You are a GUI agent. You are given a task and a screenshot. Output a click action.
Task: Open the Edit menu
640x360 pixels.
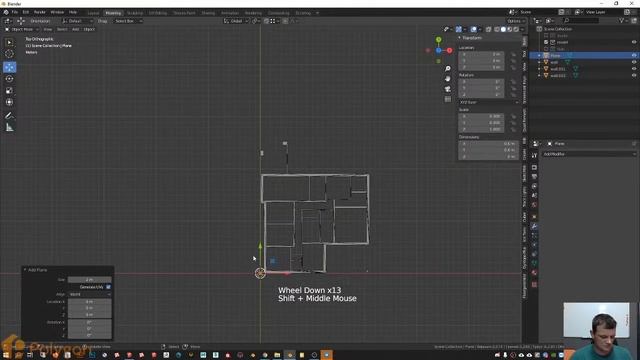[x=26, y=12]
